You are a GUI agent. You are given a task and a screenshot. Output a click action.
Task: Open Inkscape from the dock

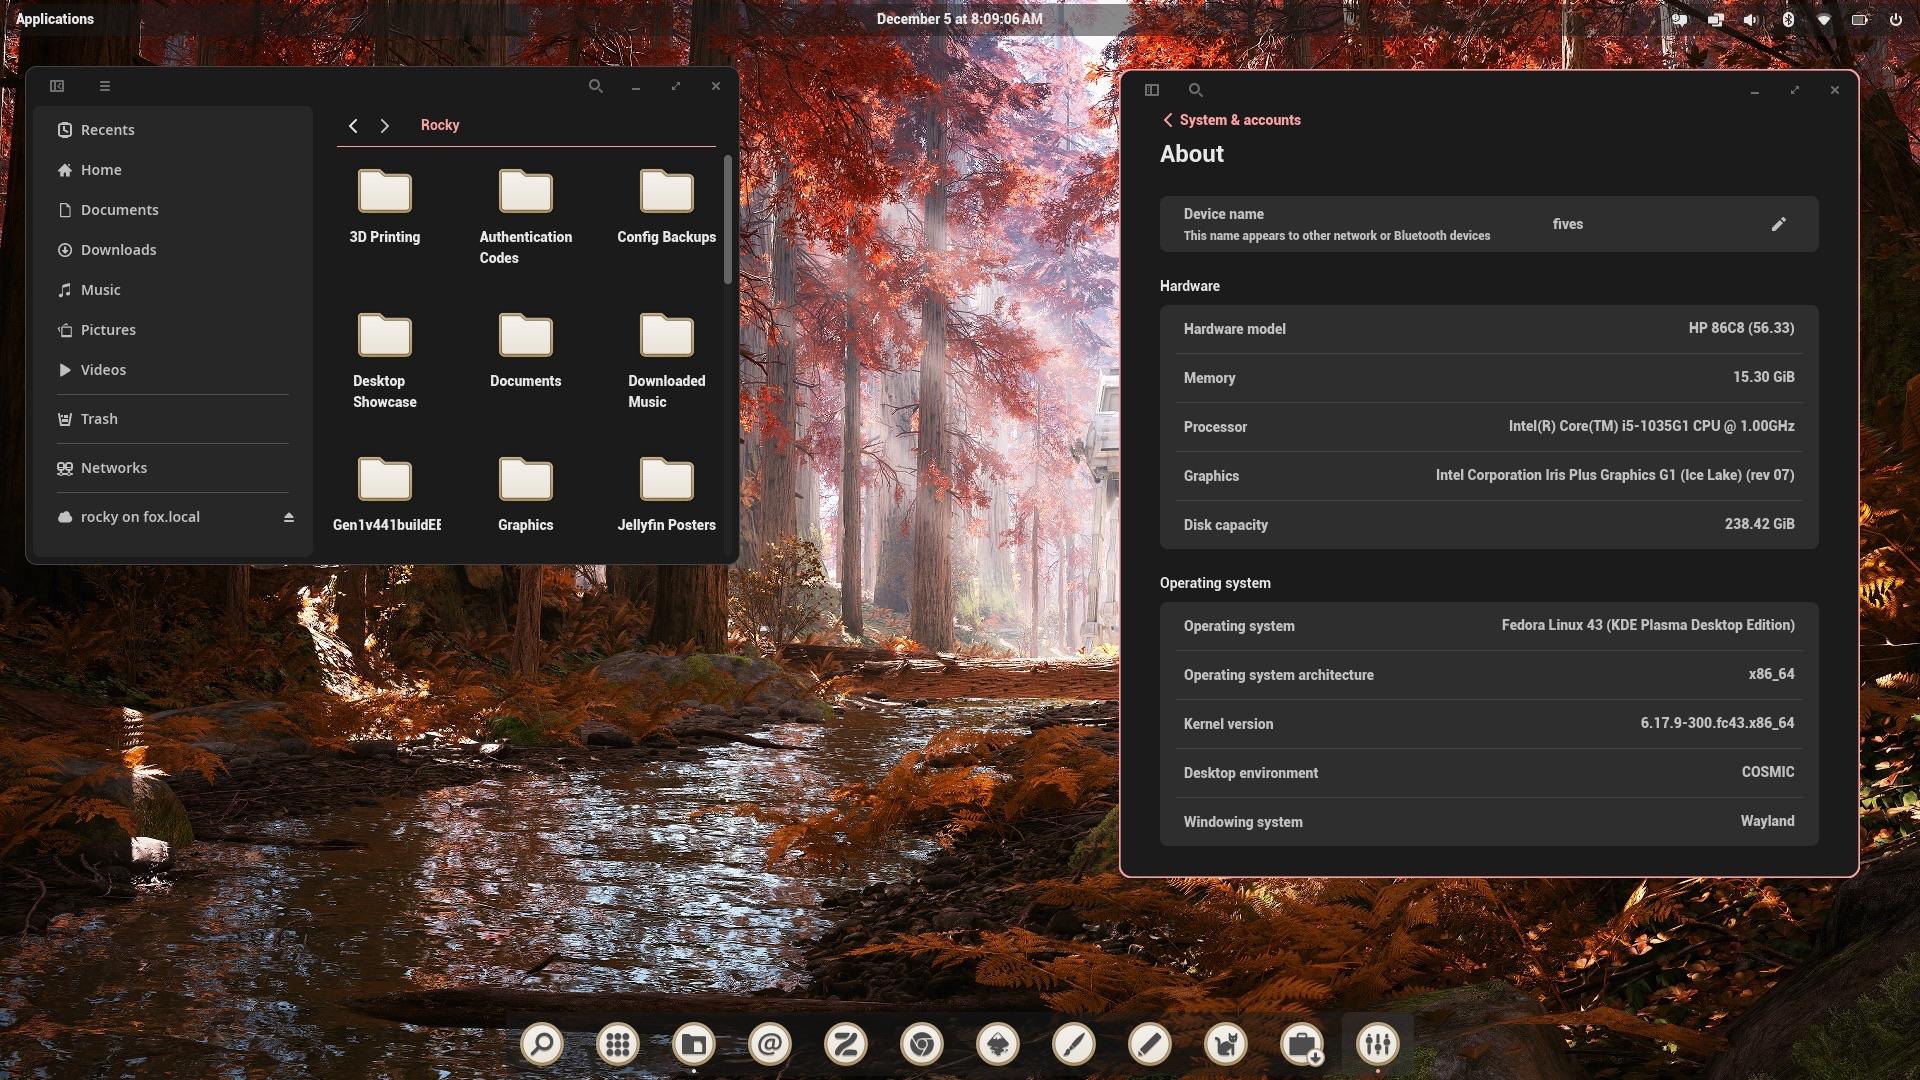coord(997,1045)
